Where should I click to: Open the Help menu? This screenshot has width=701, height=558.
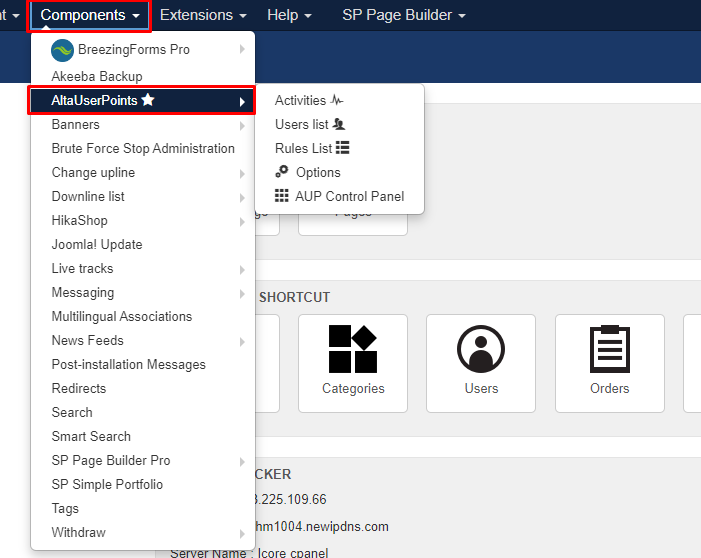pyautogui.click(x=289, y=15)
